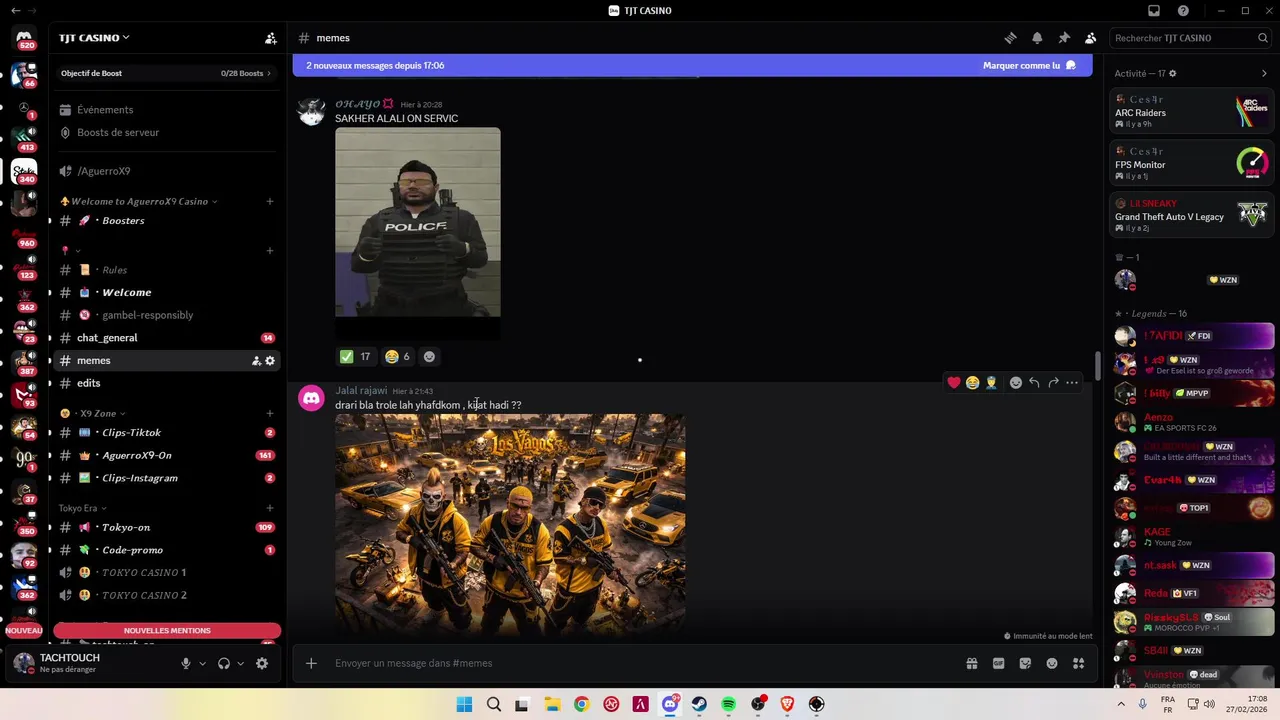Collapse the Tokyo Era category
Screen dimensions: 1280x720
pyautogui.click(x=82, y=508)
